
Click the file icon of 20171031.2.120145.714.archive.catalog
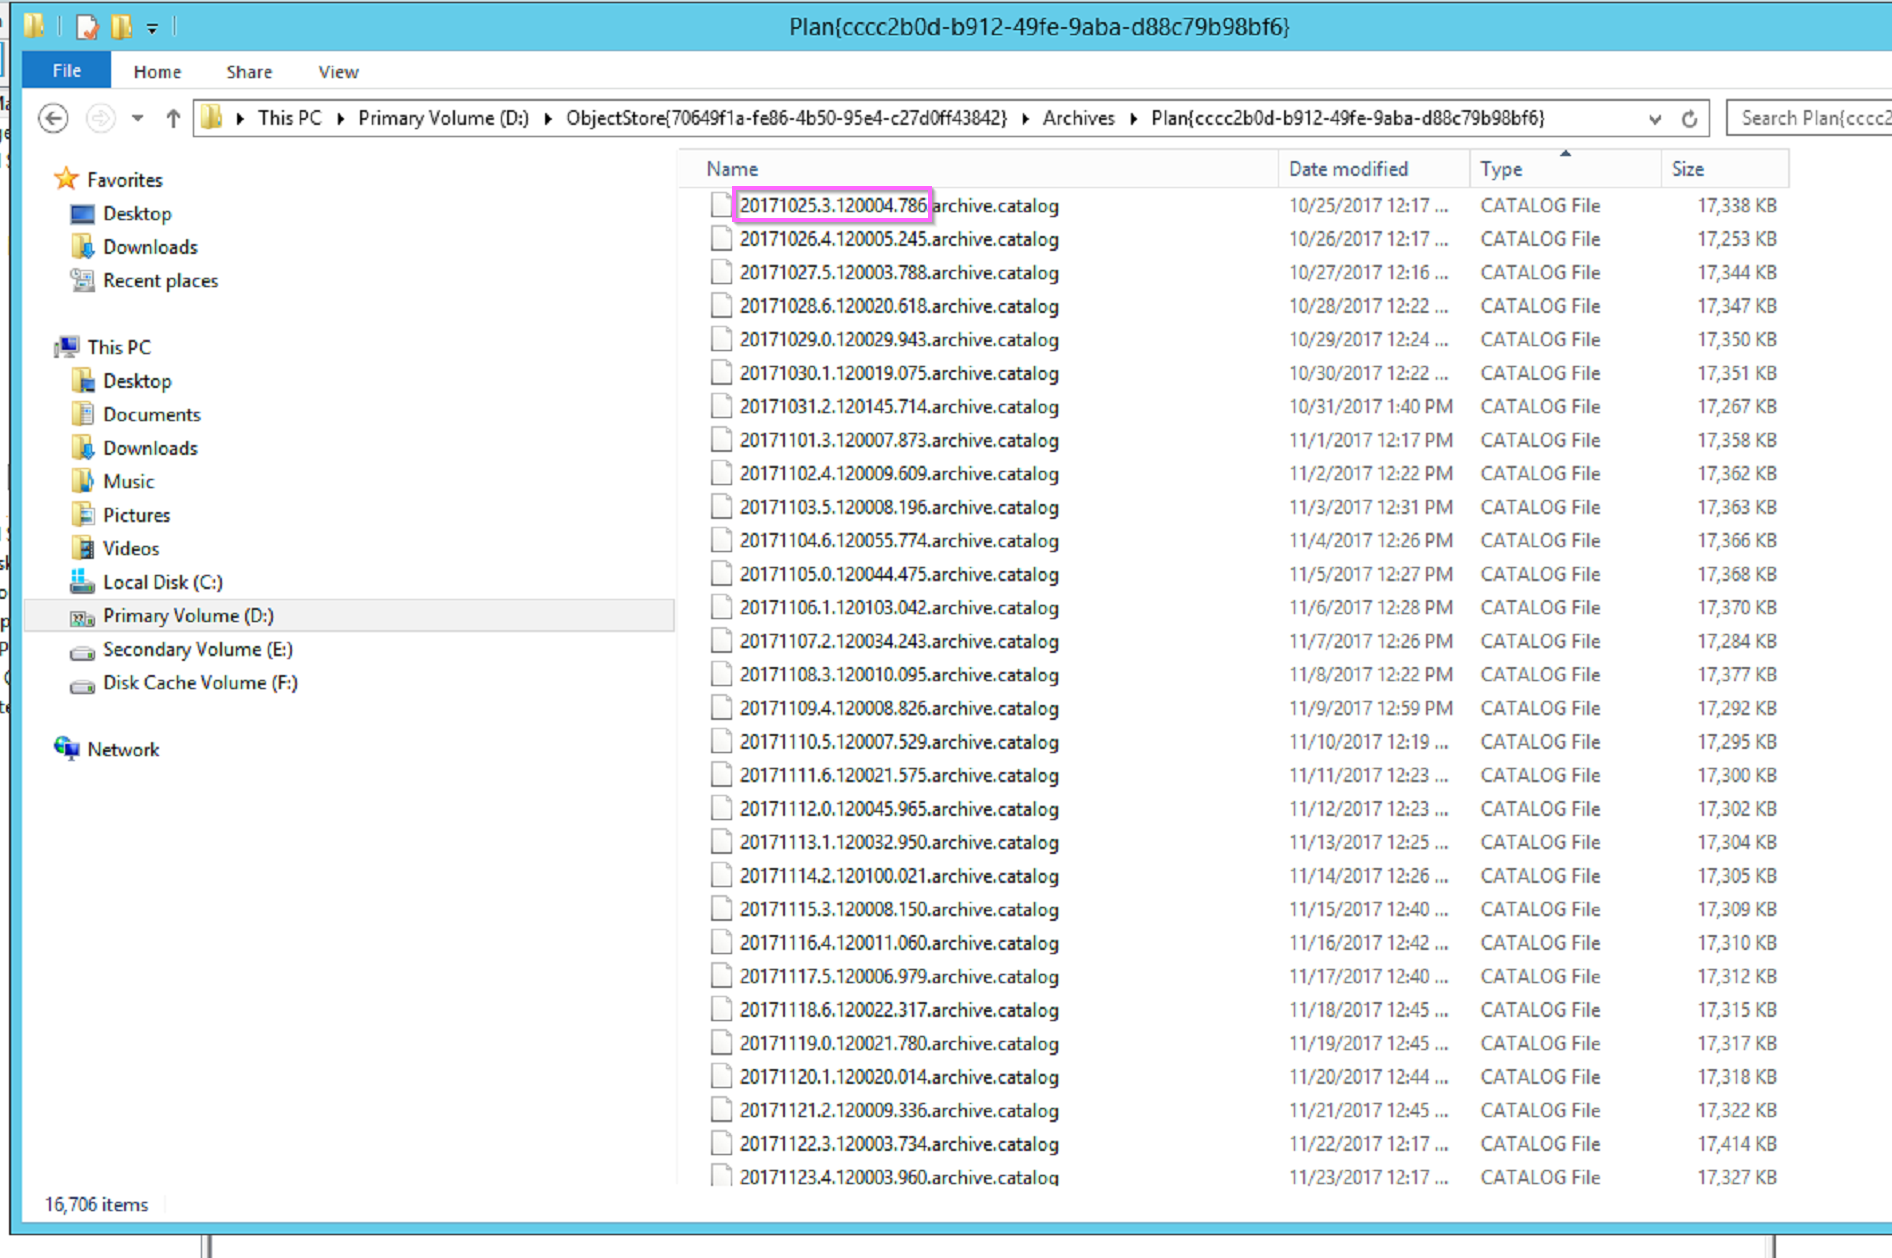(x=721, y=407)
